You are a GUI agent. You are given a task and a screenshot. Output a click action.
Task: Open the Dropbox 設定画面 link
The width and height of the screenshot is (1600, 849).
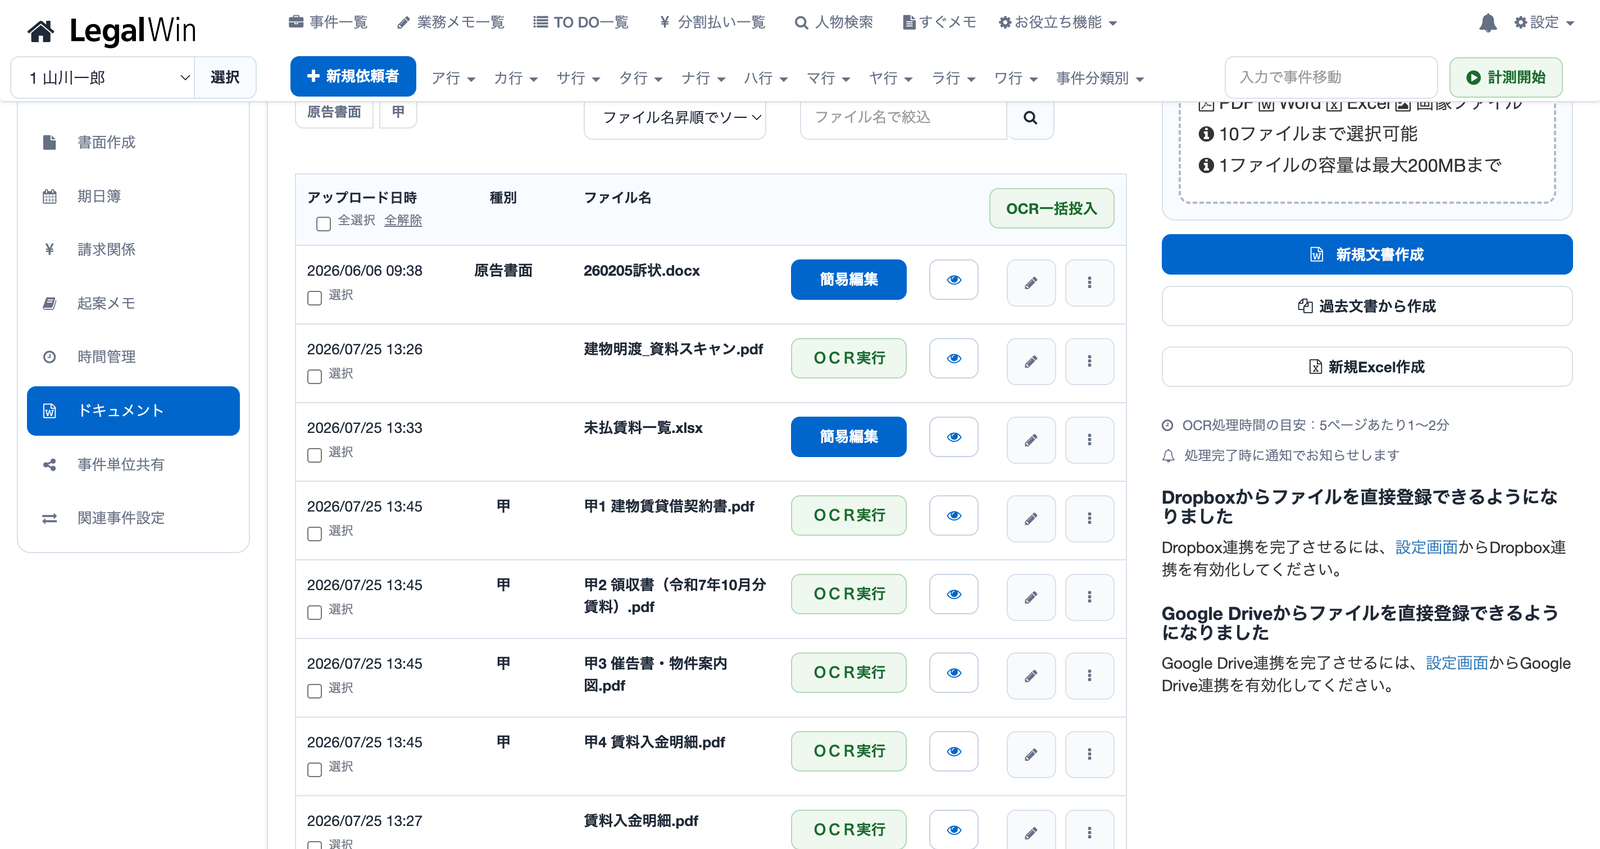coord(1427,548)
